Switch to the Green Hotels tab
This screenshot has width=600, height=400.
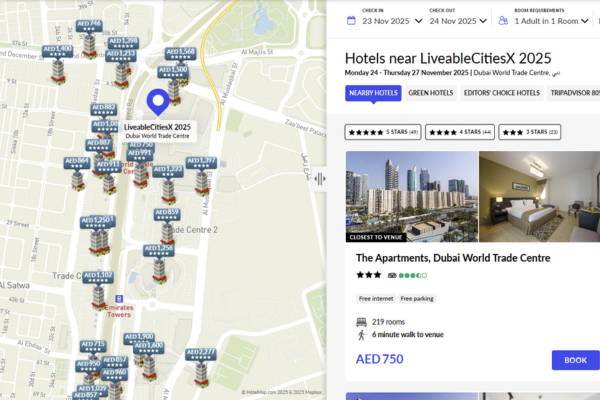coord(431,93)
